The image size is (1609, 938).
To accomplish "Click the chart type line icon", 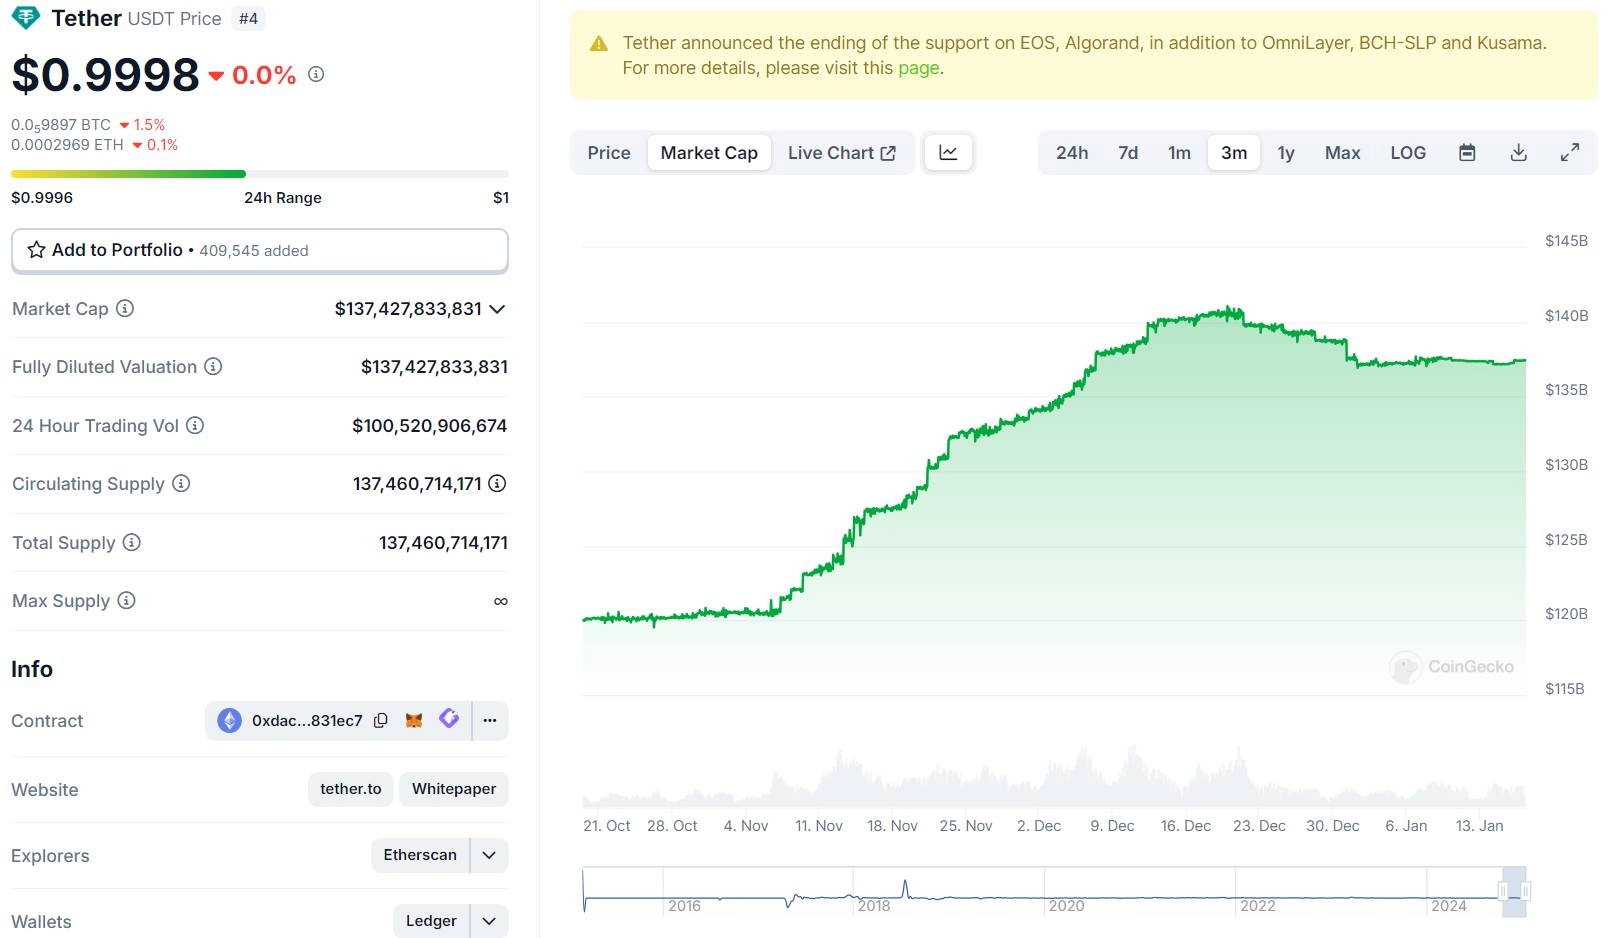I will tap(948, 153).
